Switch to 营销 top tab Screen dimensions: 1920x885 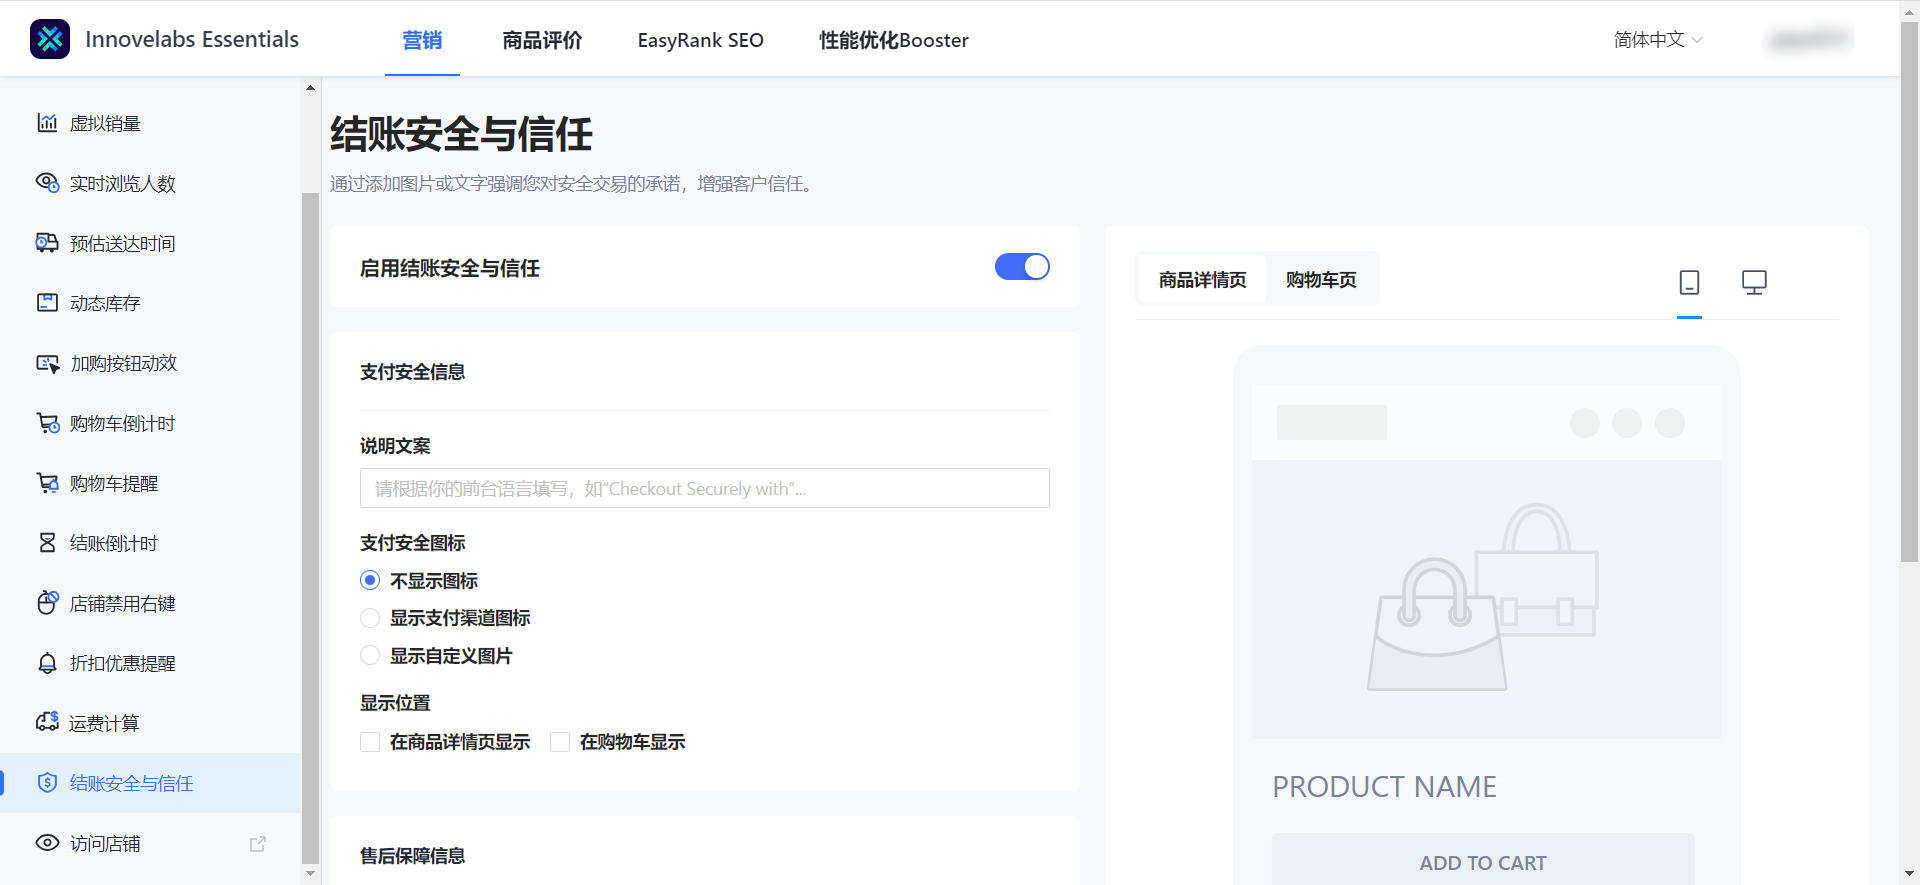click(x=422, y=40)
